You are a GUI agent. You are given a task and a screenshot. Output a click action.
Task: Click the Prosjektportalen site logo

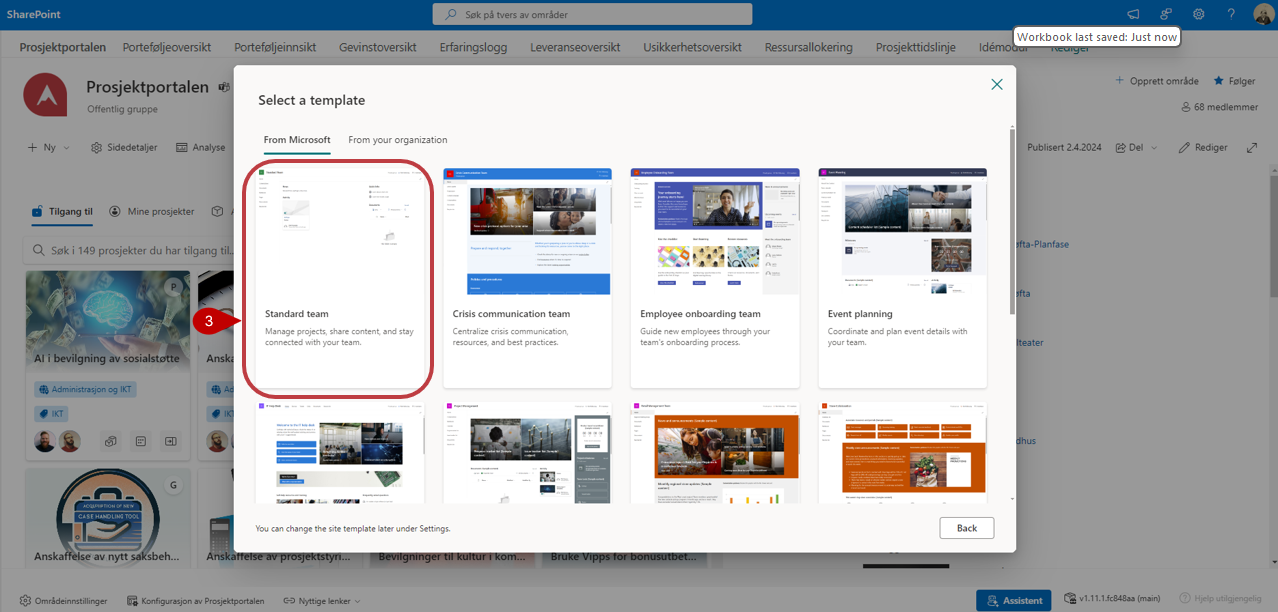(x=46, y=95)
